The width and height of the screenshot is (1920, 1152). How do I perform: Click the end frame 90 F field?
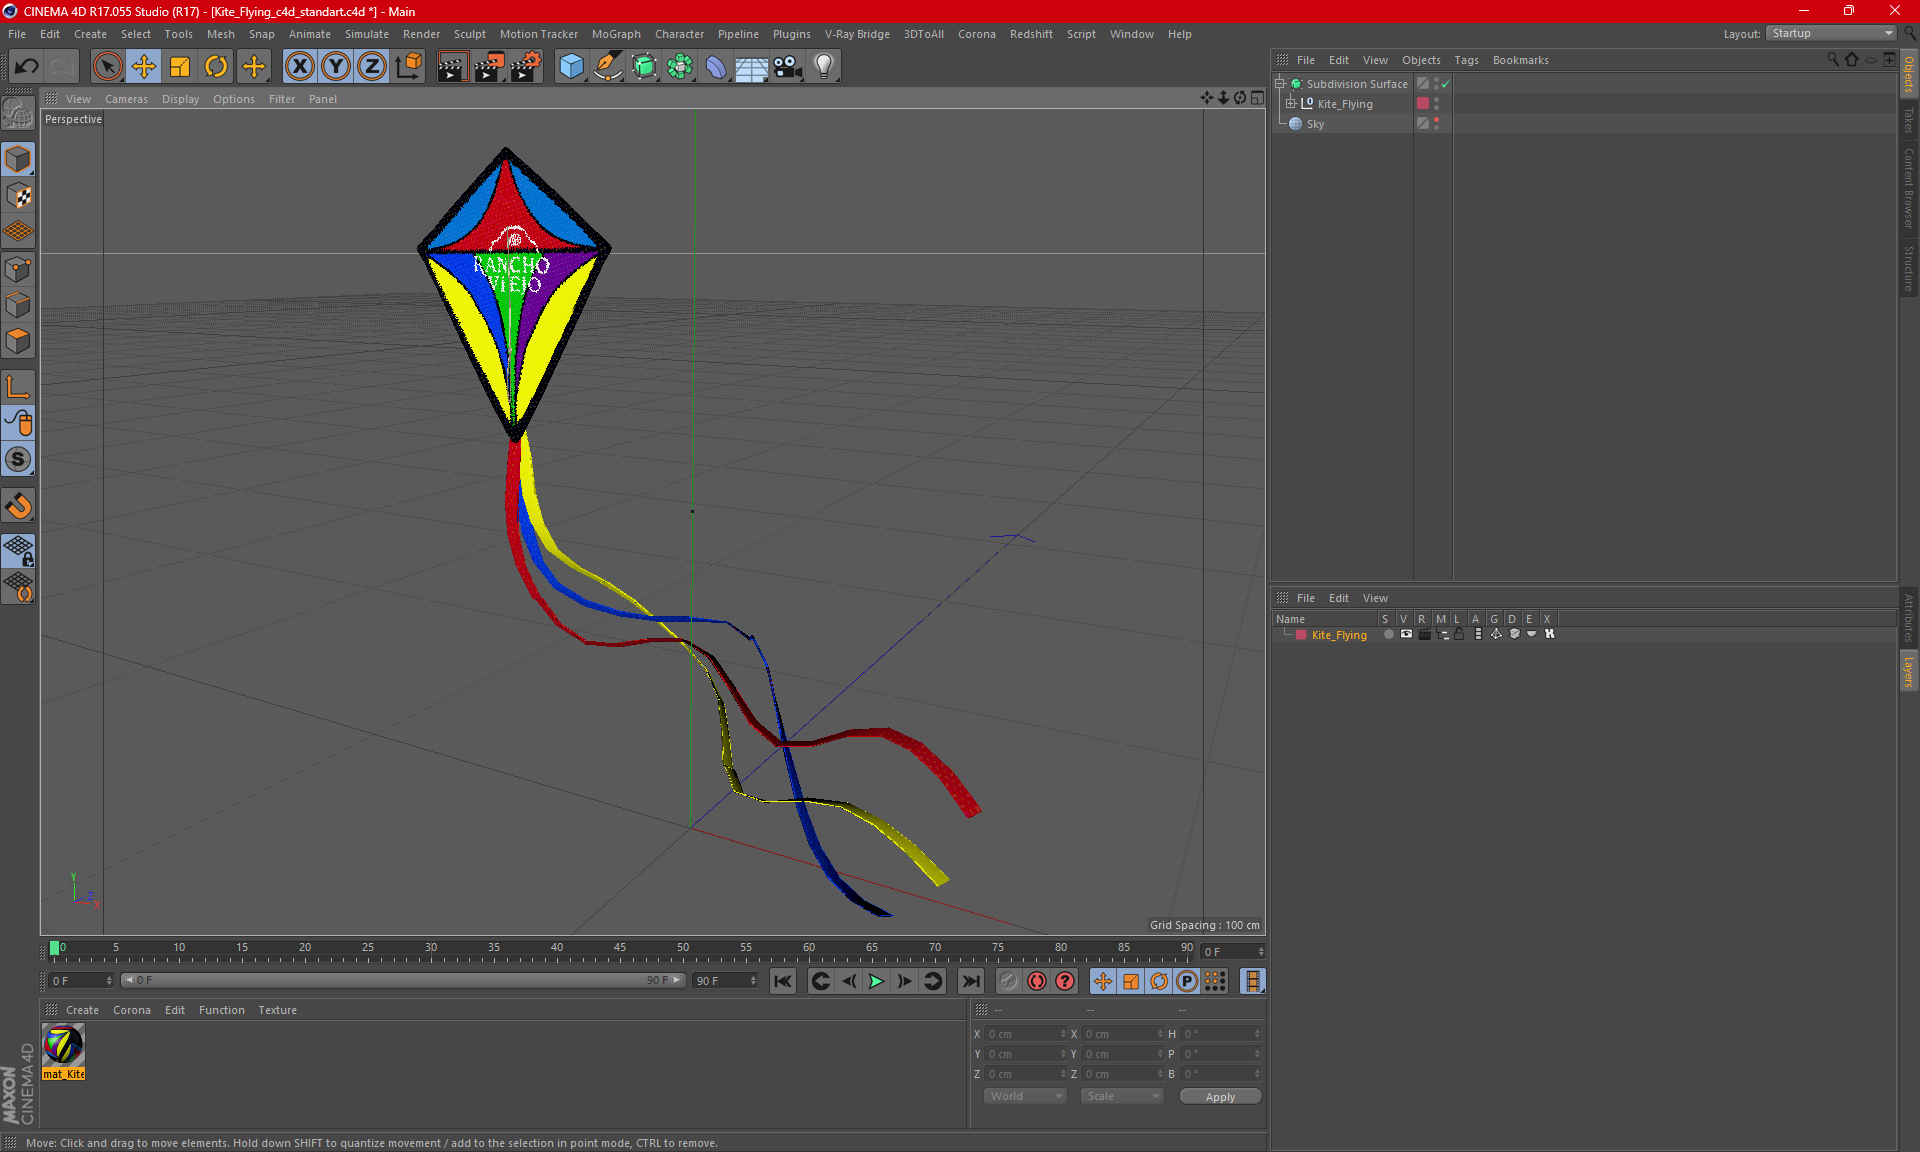pos(724,981)
